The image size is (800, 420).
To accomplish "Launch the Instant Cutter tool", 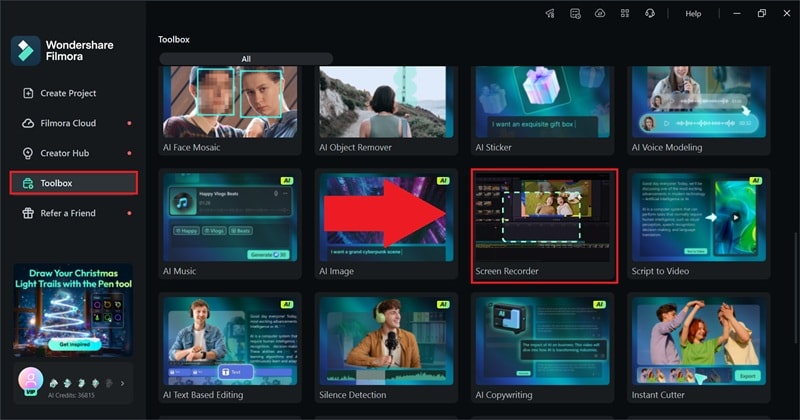I will coord(698,348).
